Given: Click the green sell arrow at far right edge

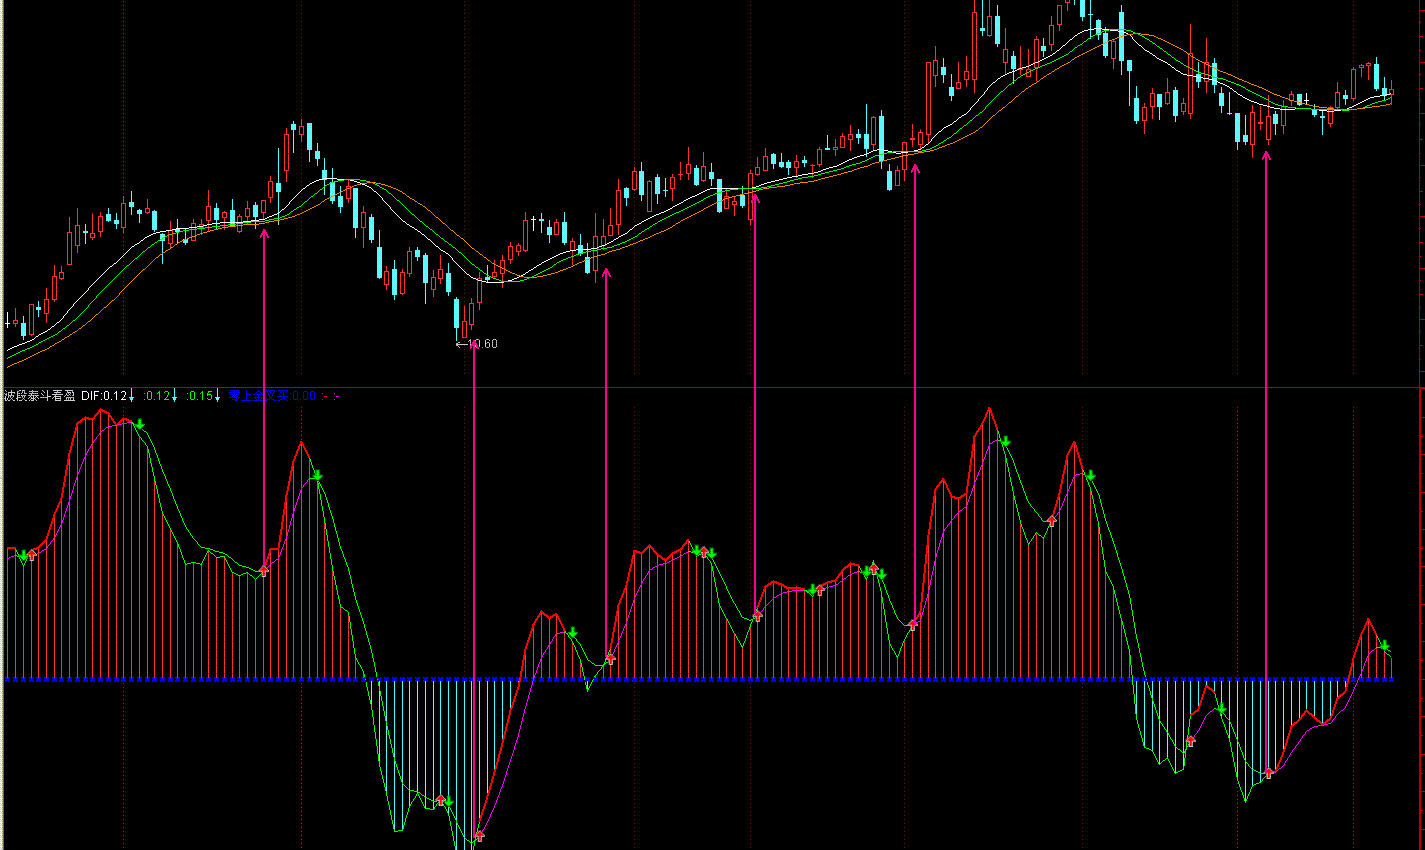Looking at the screenshot, I should click(1385, 646).
